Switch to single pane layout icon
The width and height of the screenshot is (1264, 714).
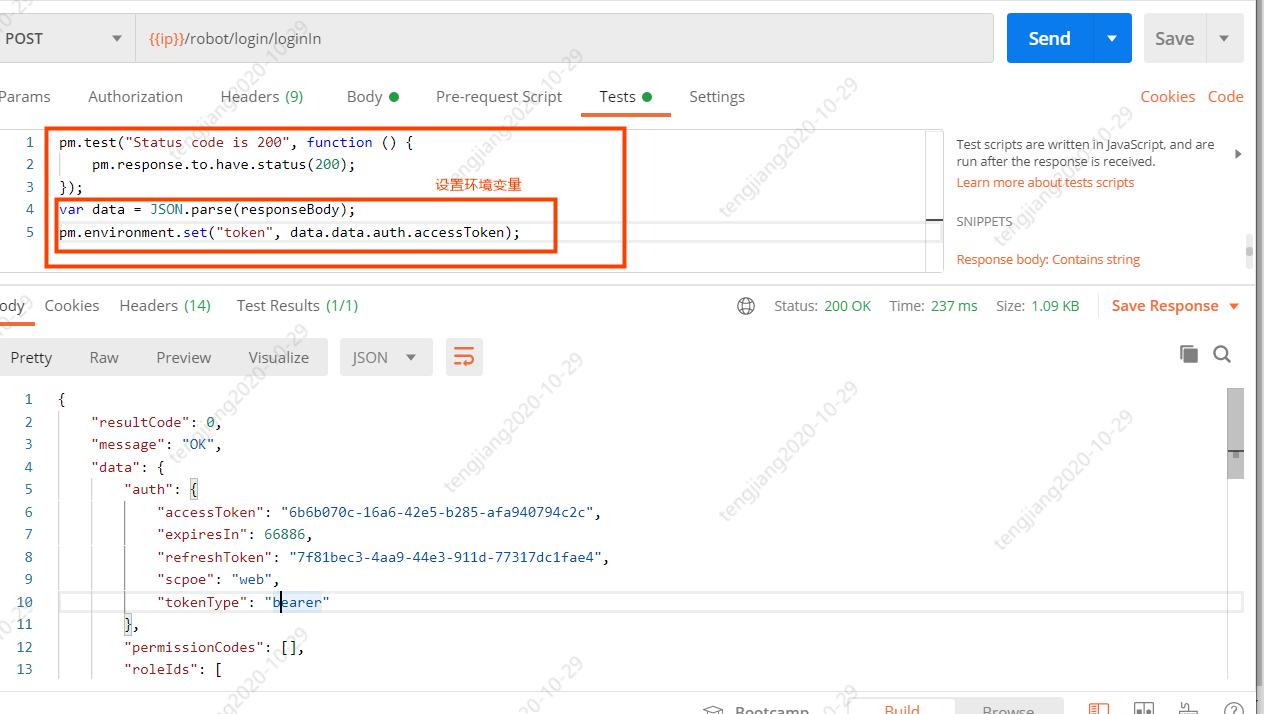pyautogui.click(x=1098, y=709)
